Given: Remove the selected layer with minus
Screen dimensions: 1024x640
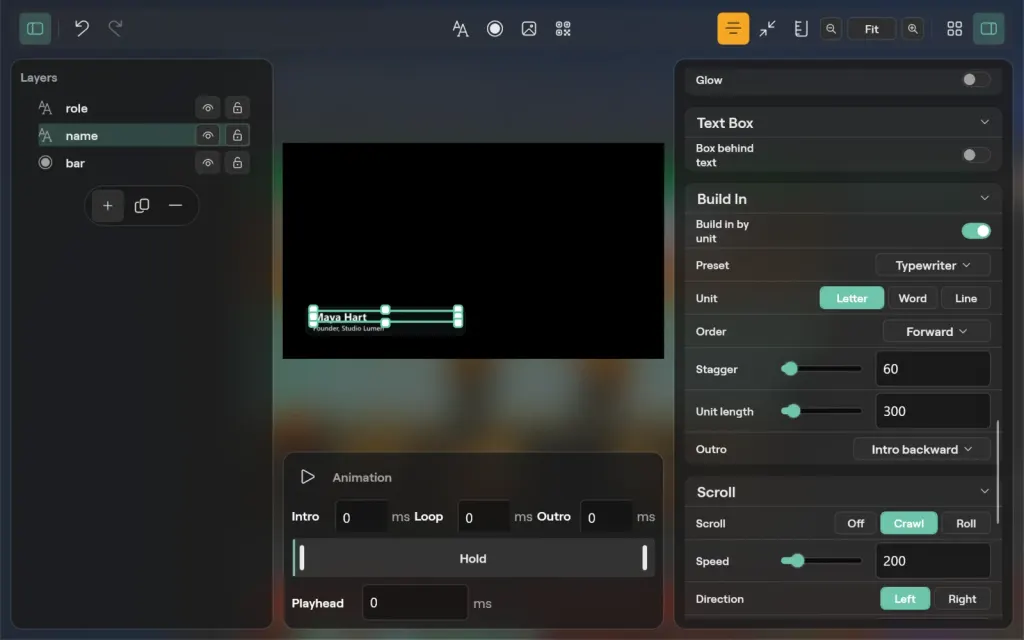Looking at the screenshot, I should (175, 206).
